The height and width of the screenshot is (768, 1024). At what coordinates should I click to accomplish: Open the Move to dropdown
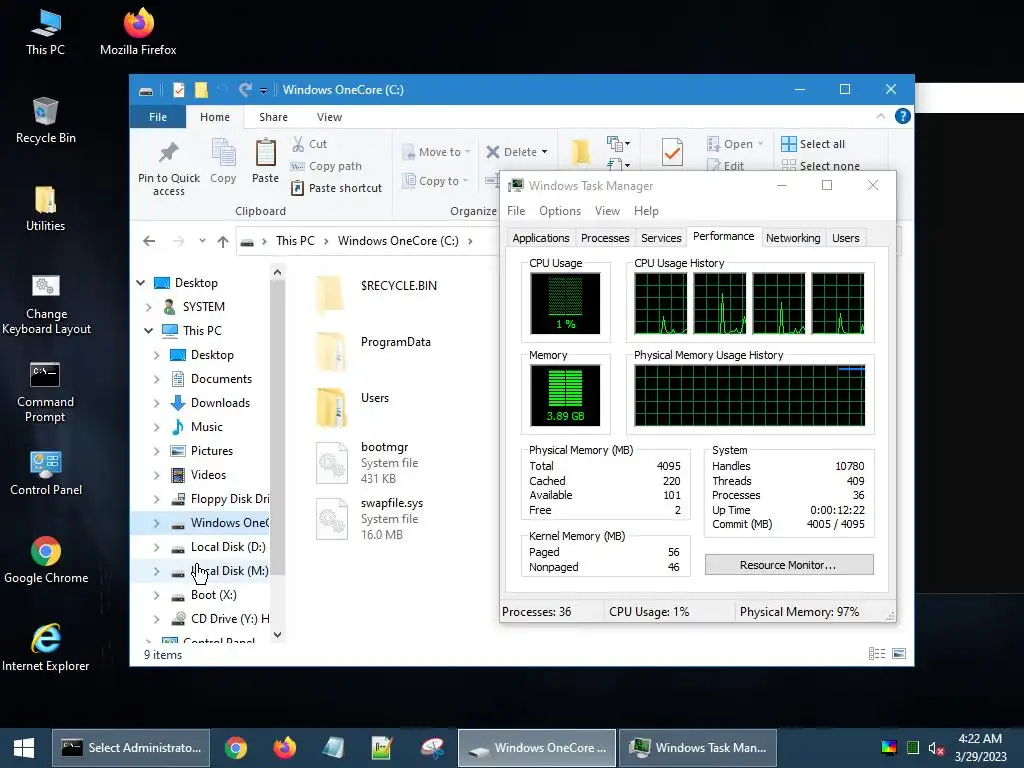tap(436, 152)
